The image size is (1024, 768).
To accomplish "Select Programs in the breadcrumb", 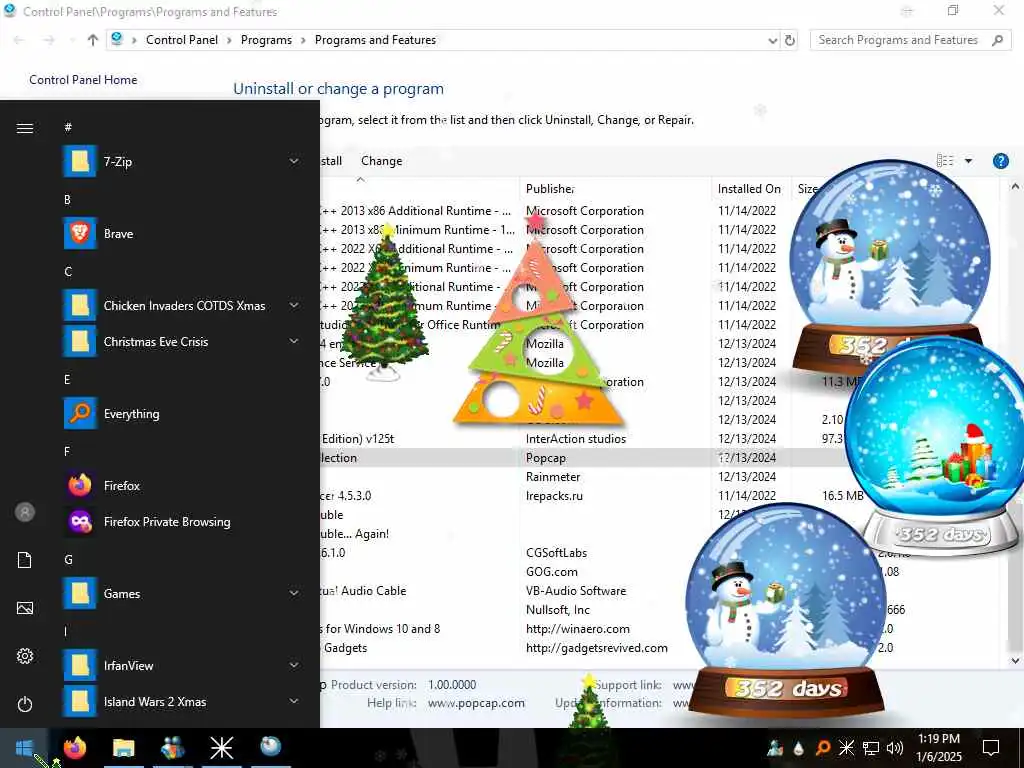I will click(266, 40).
